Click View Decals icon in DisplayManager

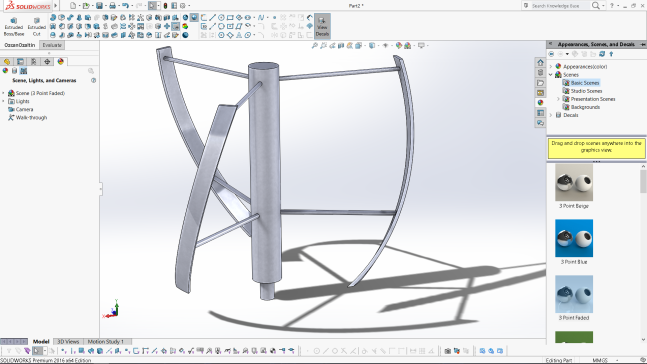click(14, 71)
